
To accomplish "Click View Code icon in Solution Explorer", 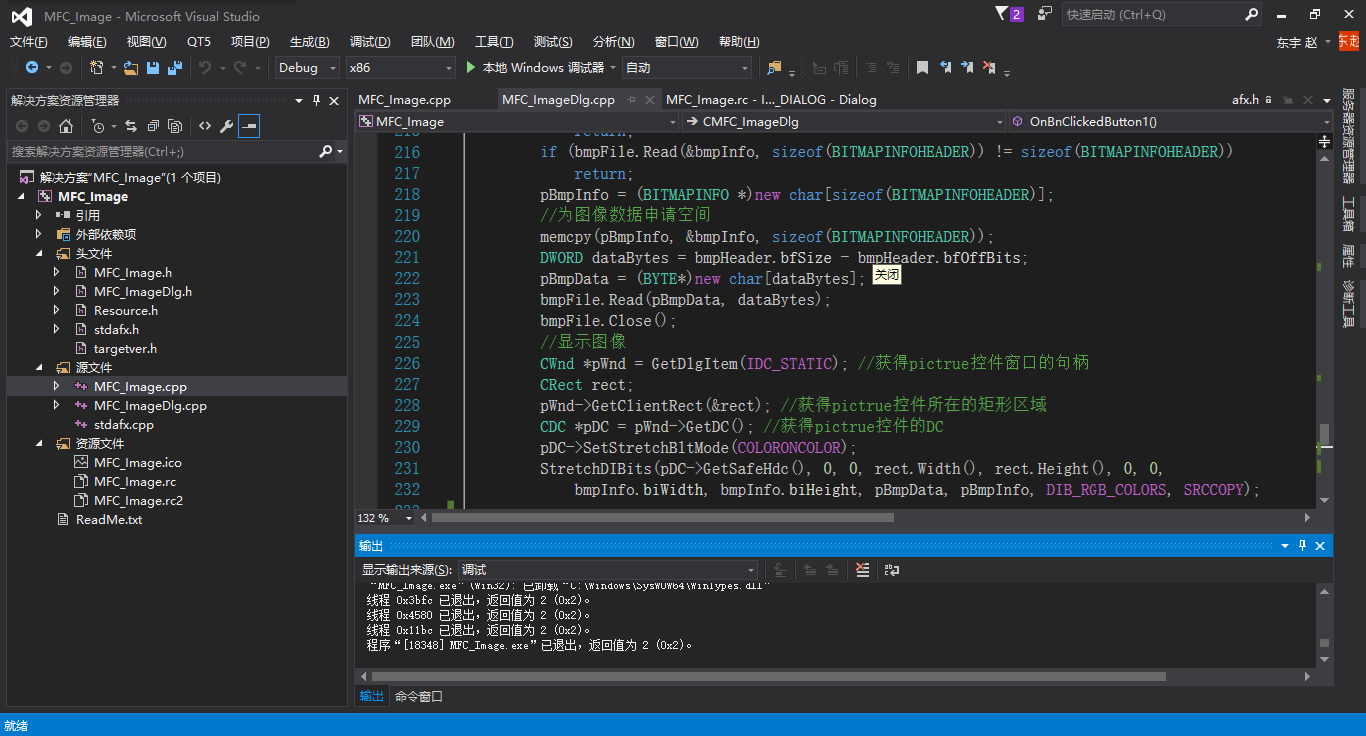I will pyautogui.click(x=205, y=126).
